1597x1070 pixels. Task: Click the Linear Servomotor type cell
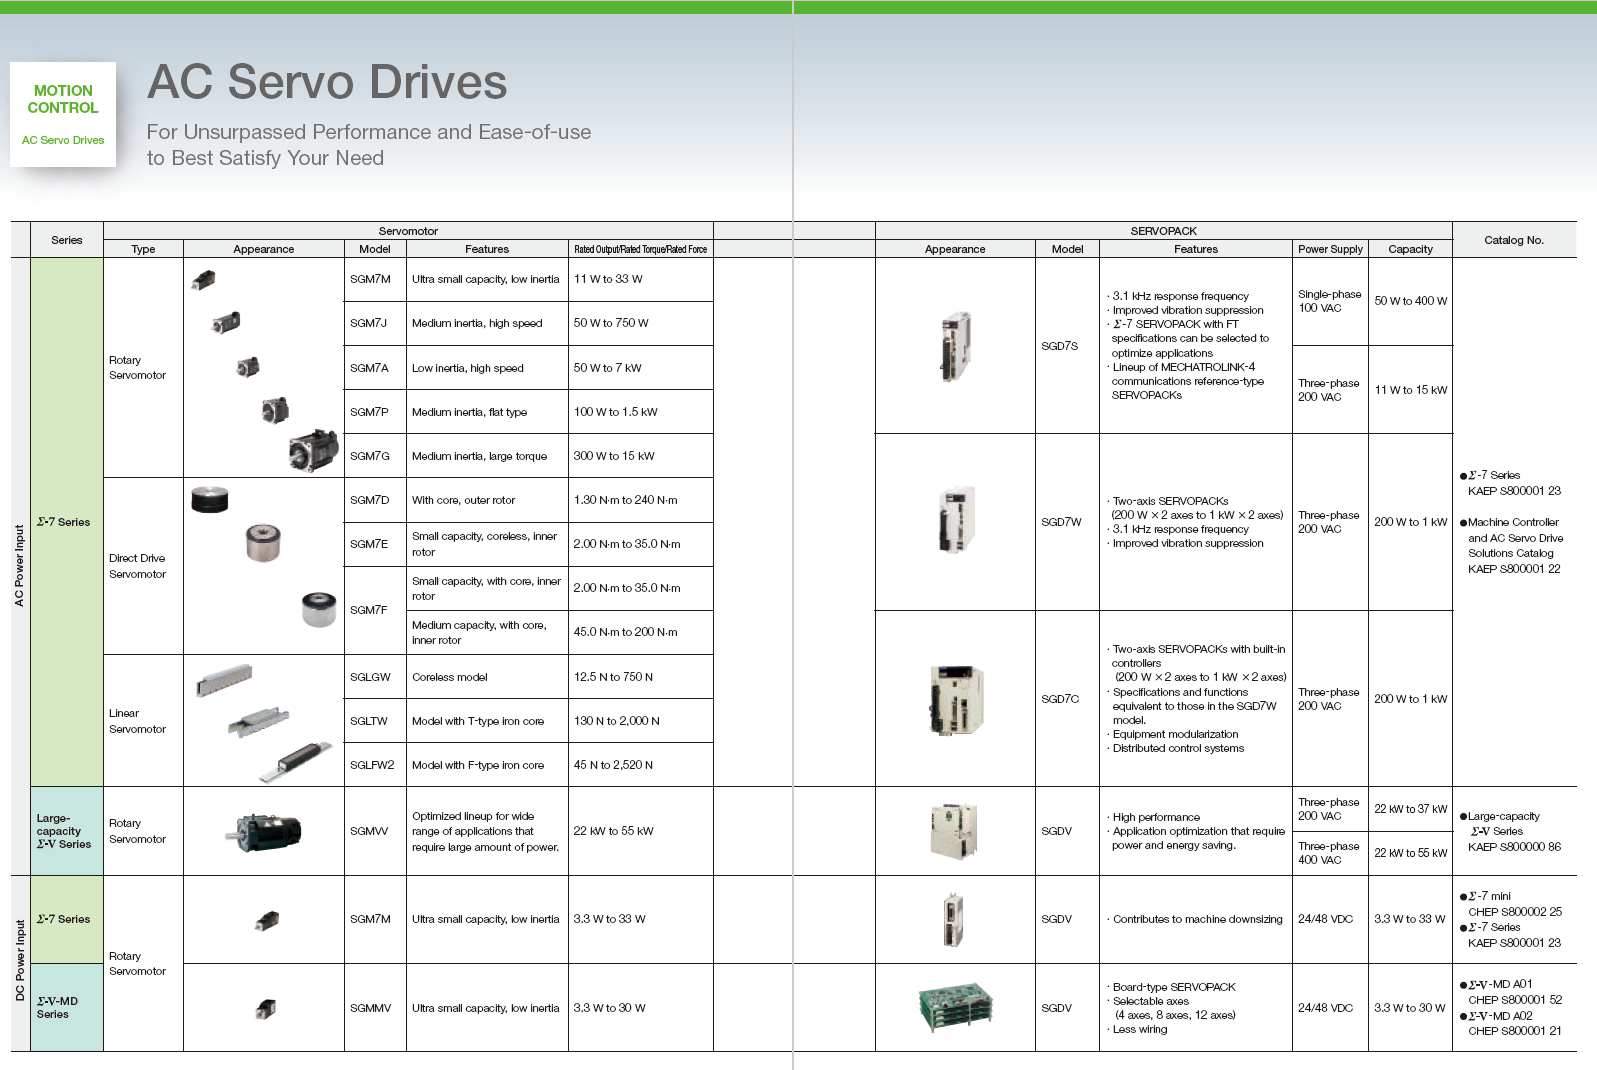(143, 721)
